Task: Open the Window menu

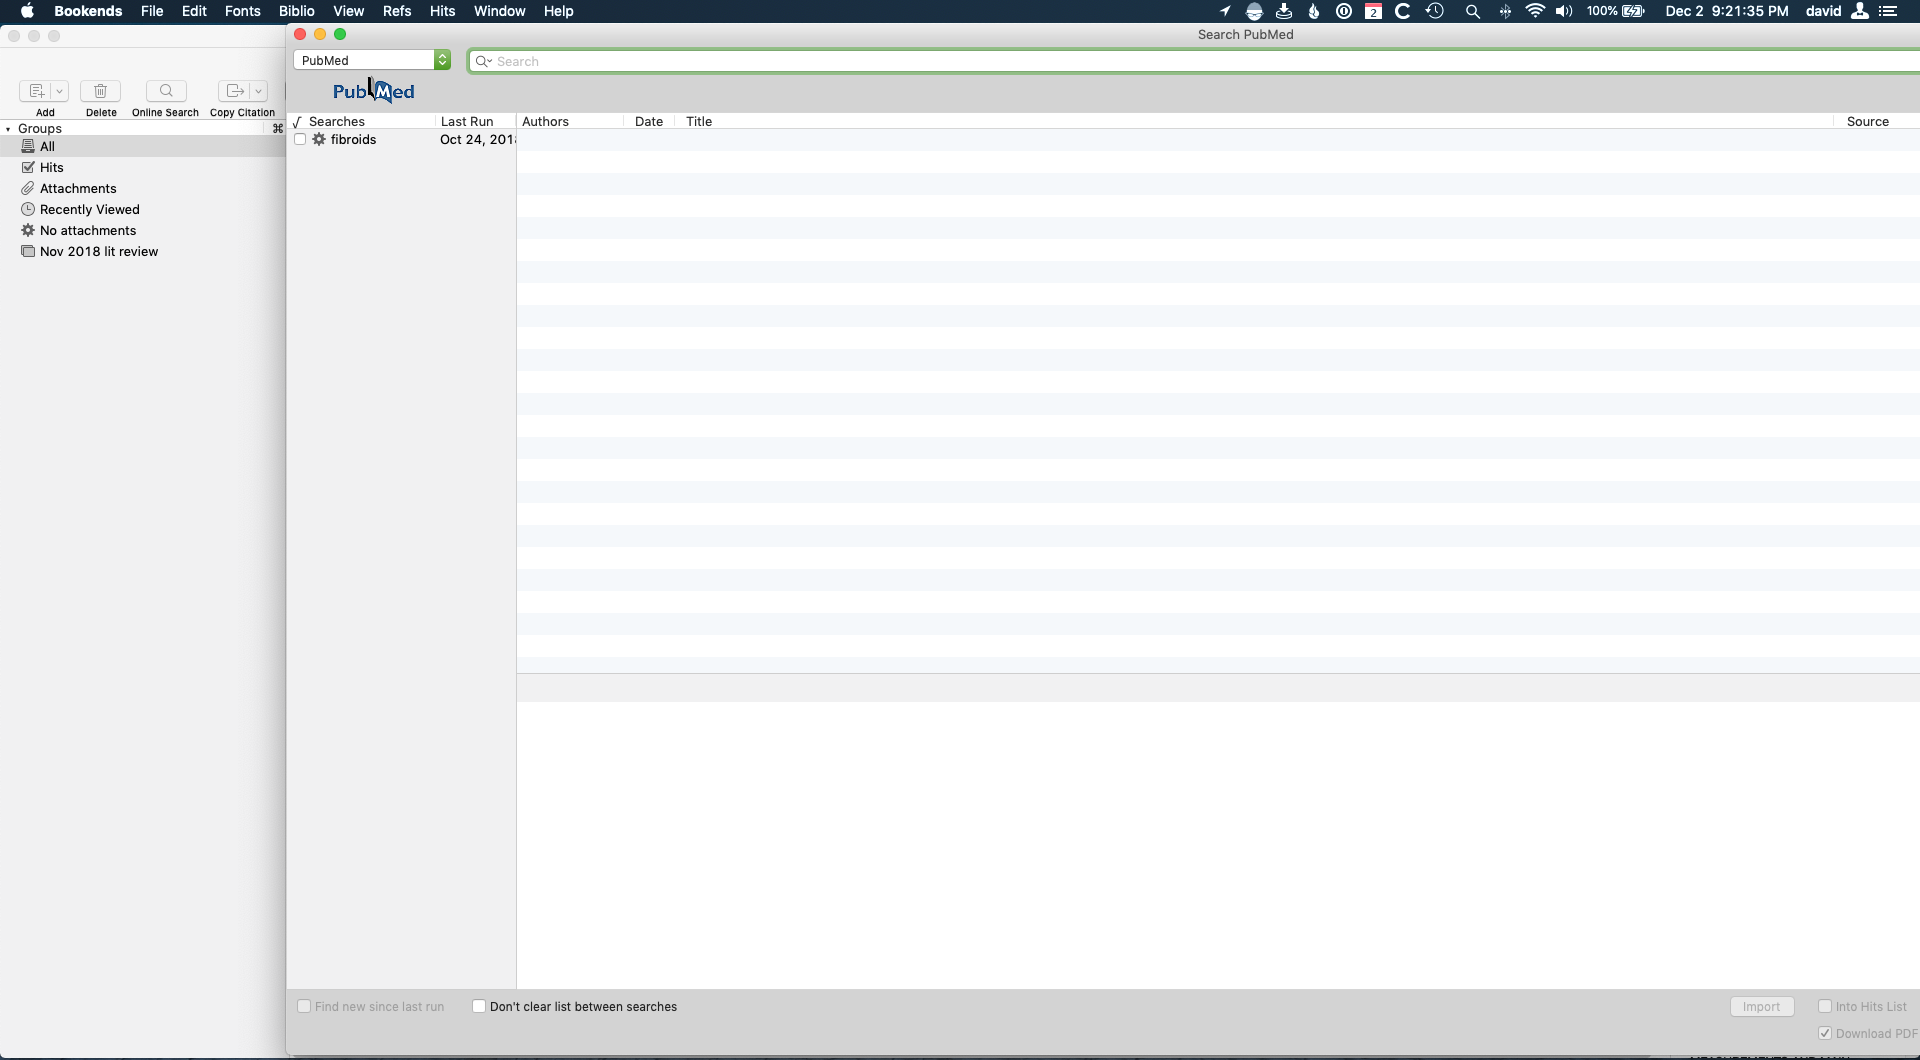Action: [x=499, y=11]
